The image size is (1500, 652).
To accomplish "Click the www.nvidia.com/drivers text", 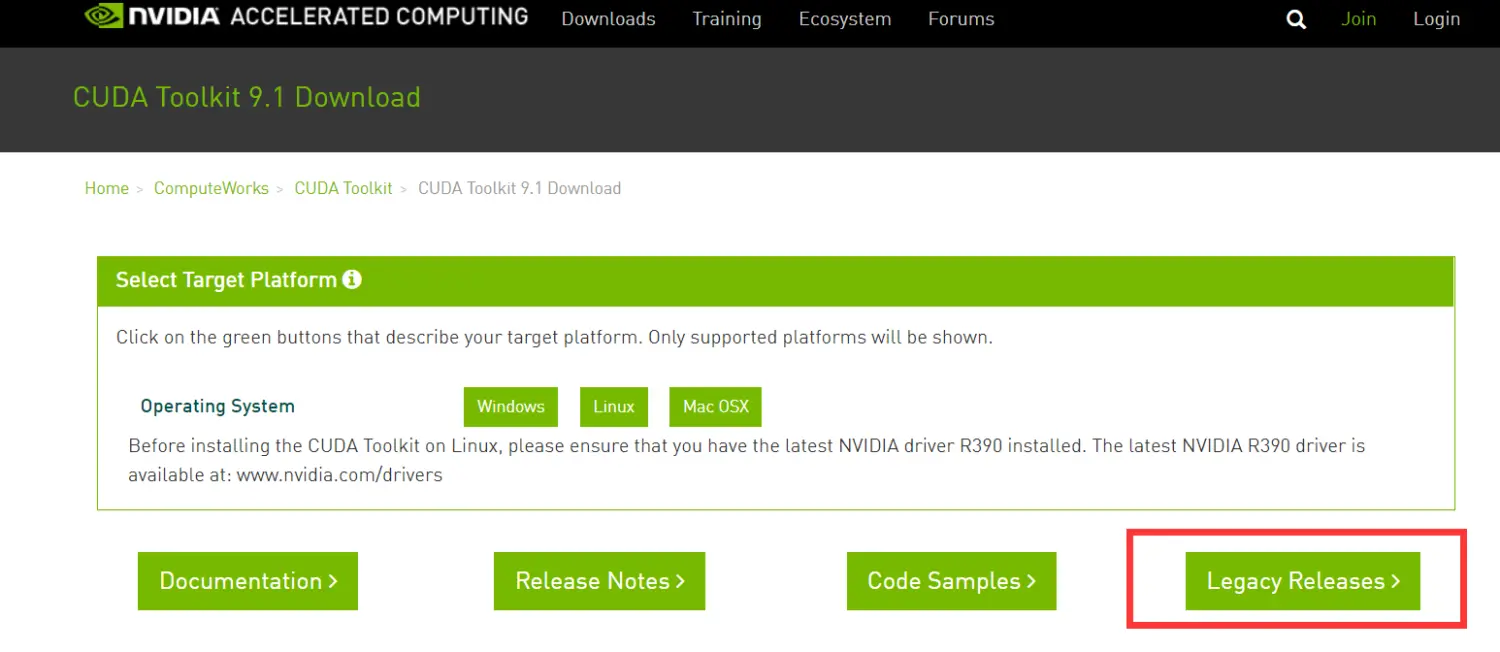I will coord(340,475).
